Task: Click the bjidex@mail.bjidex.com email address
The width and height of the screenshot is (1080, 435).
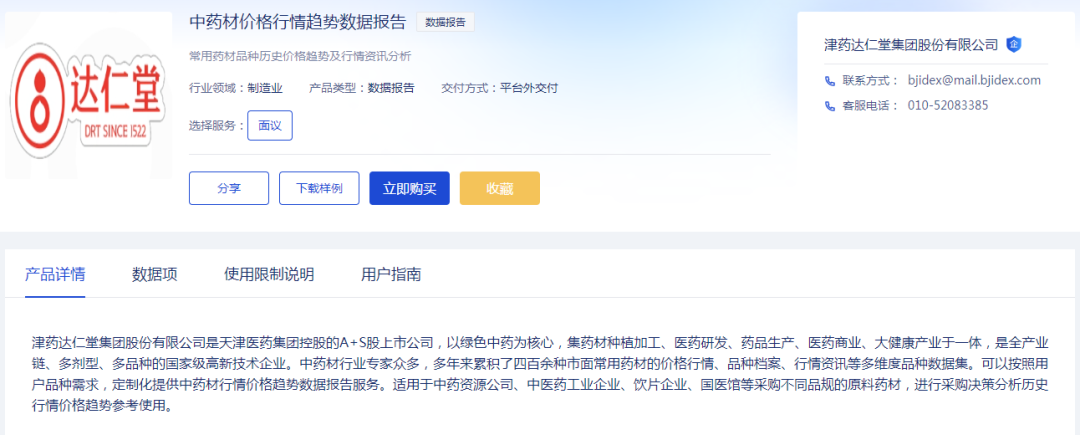Action: [x=974, y=80]
